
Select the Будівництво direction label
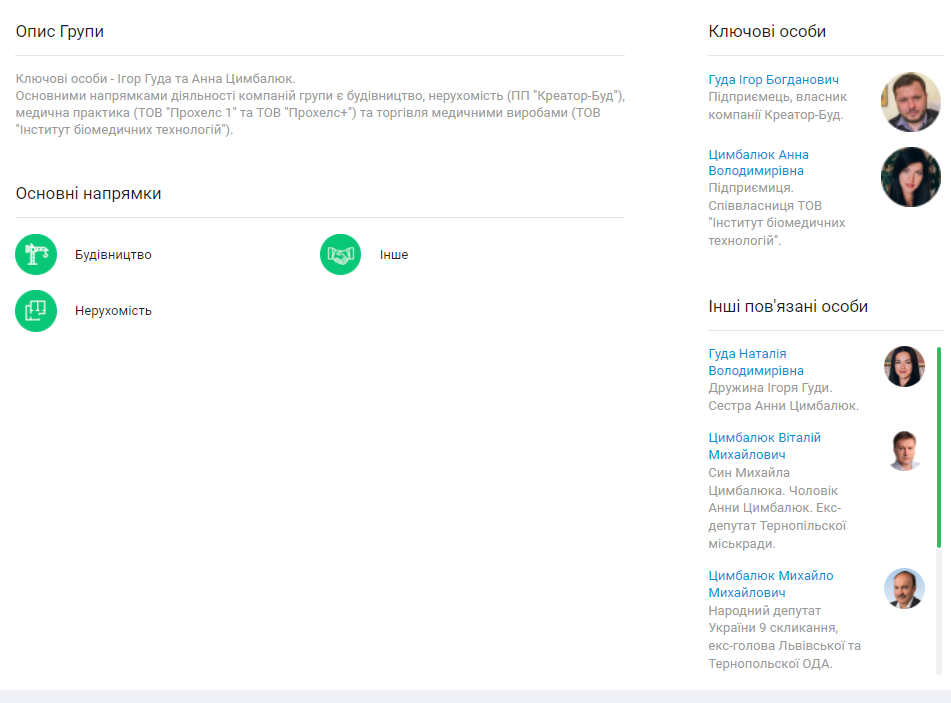pos(113,255)
